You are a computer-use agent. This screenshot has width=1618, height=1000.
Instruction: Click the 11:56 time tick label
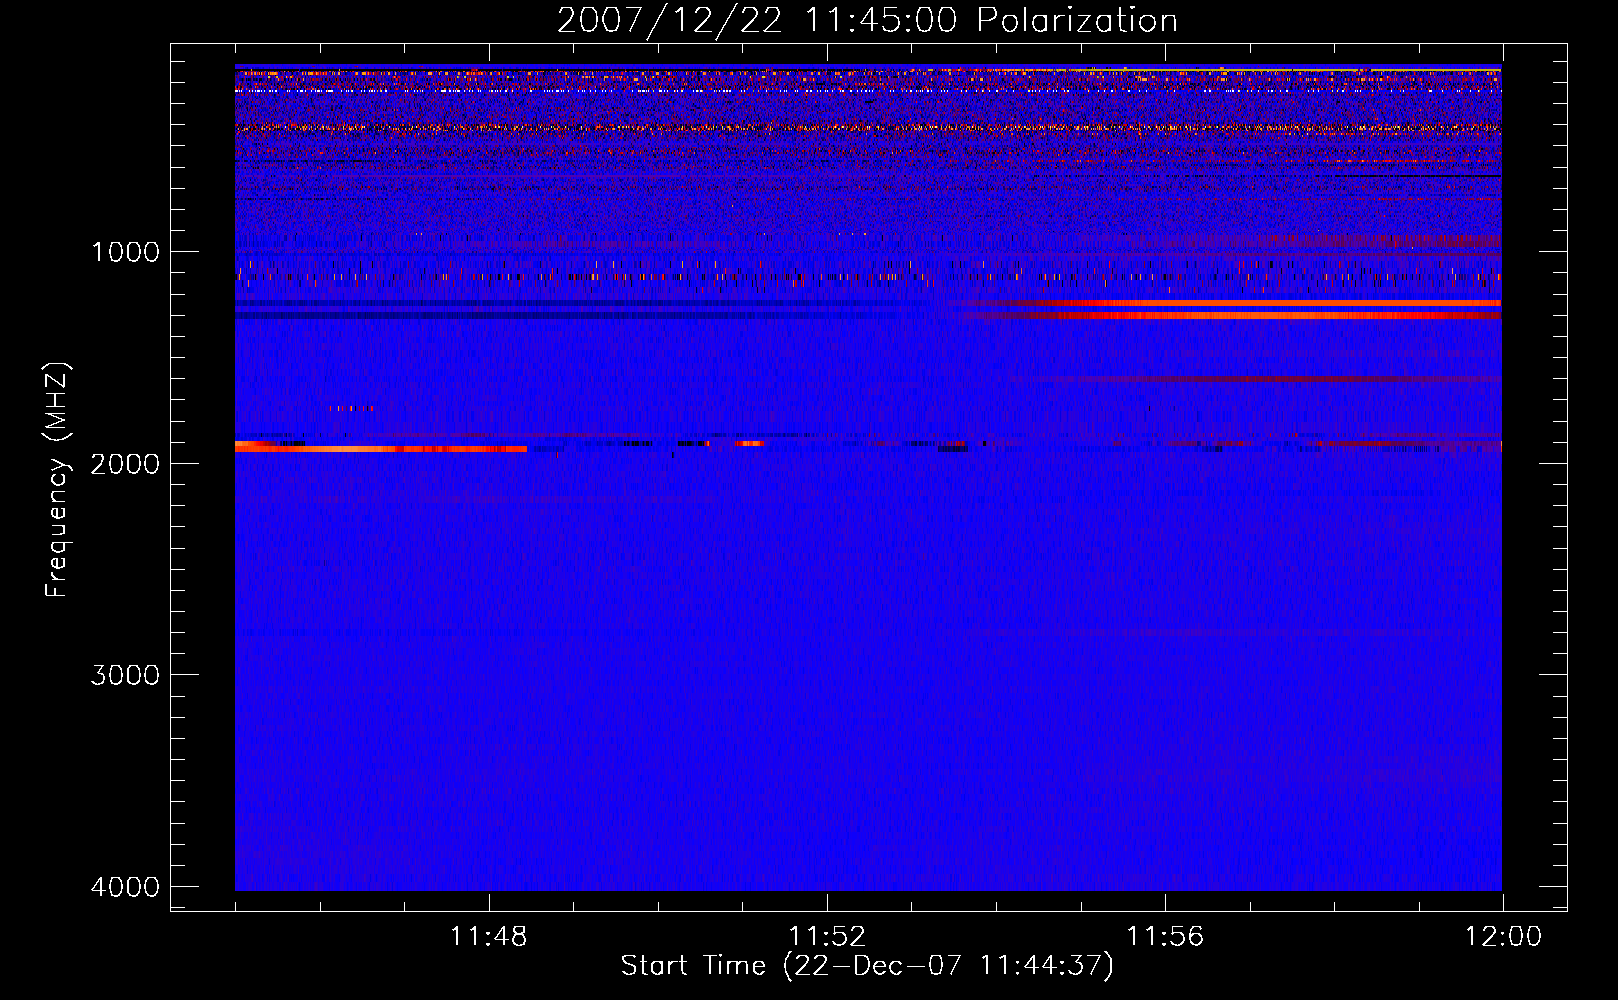1165,937
